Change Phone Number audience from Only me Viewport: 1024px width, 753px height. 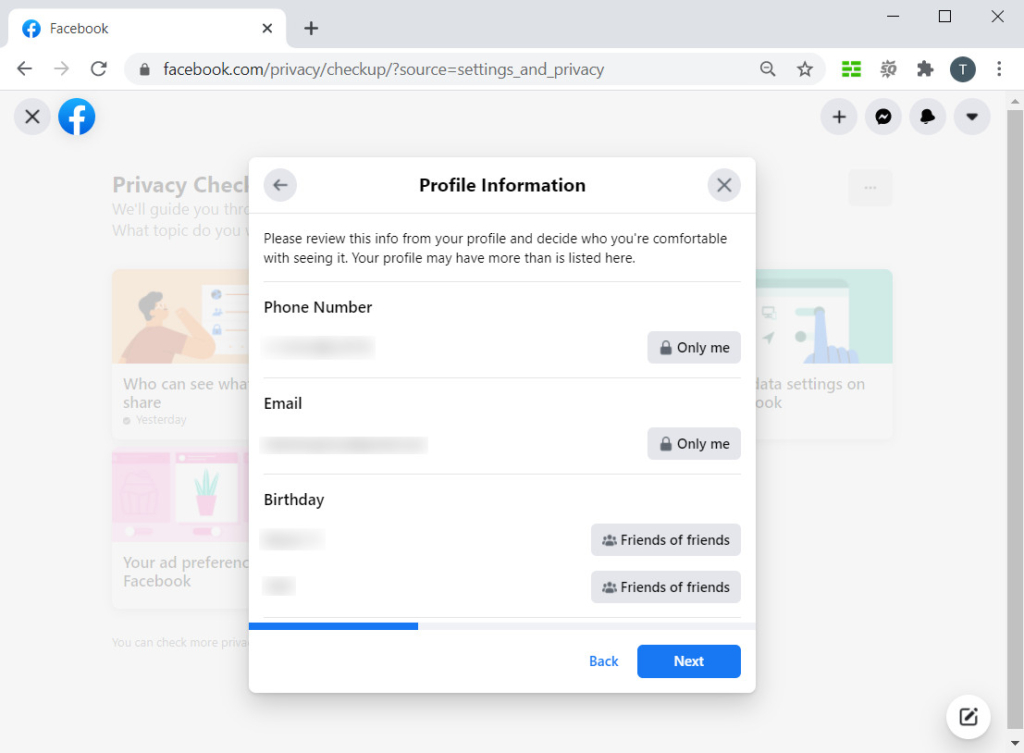pyautogui.click(x=694, y=347)
